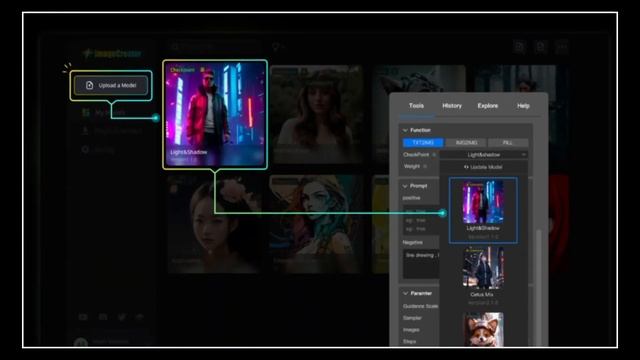Collapse the Function section

(x=405, y=130)
